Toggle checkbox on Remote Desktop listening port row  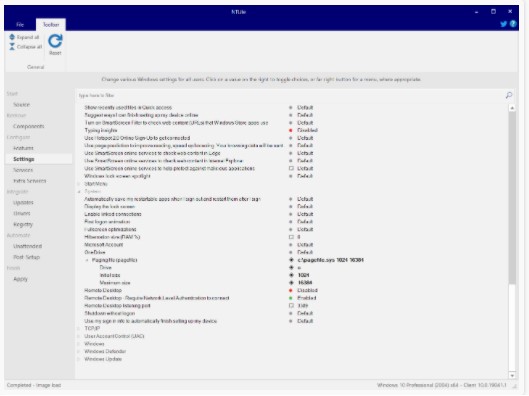tap(291, 306)
